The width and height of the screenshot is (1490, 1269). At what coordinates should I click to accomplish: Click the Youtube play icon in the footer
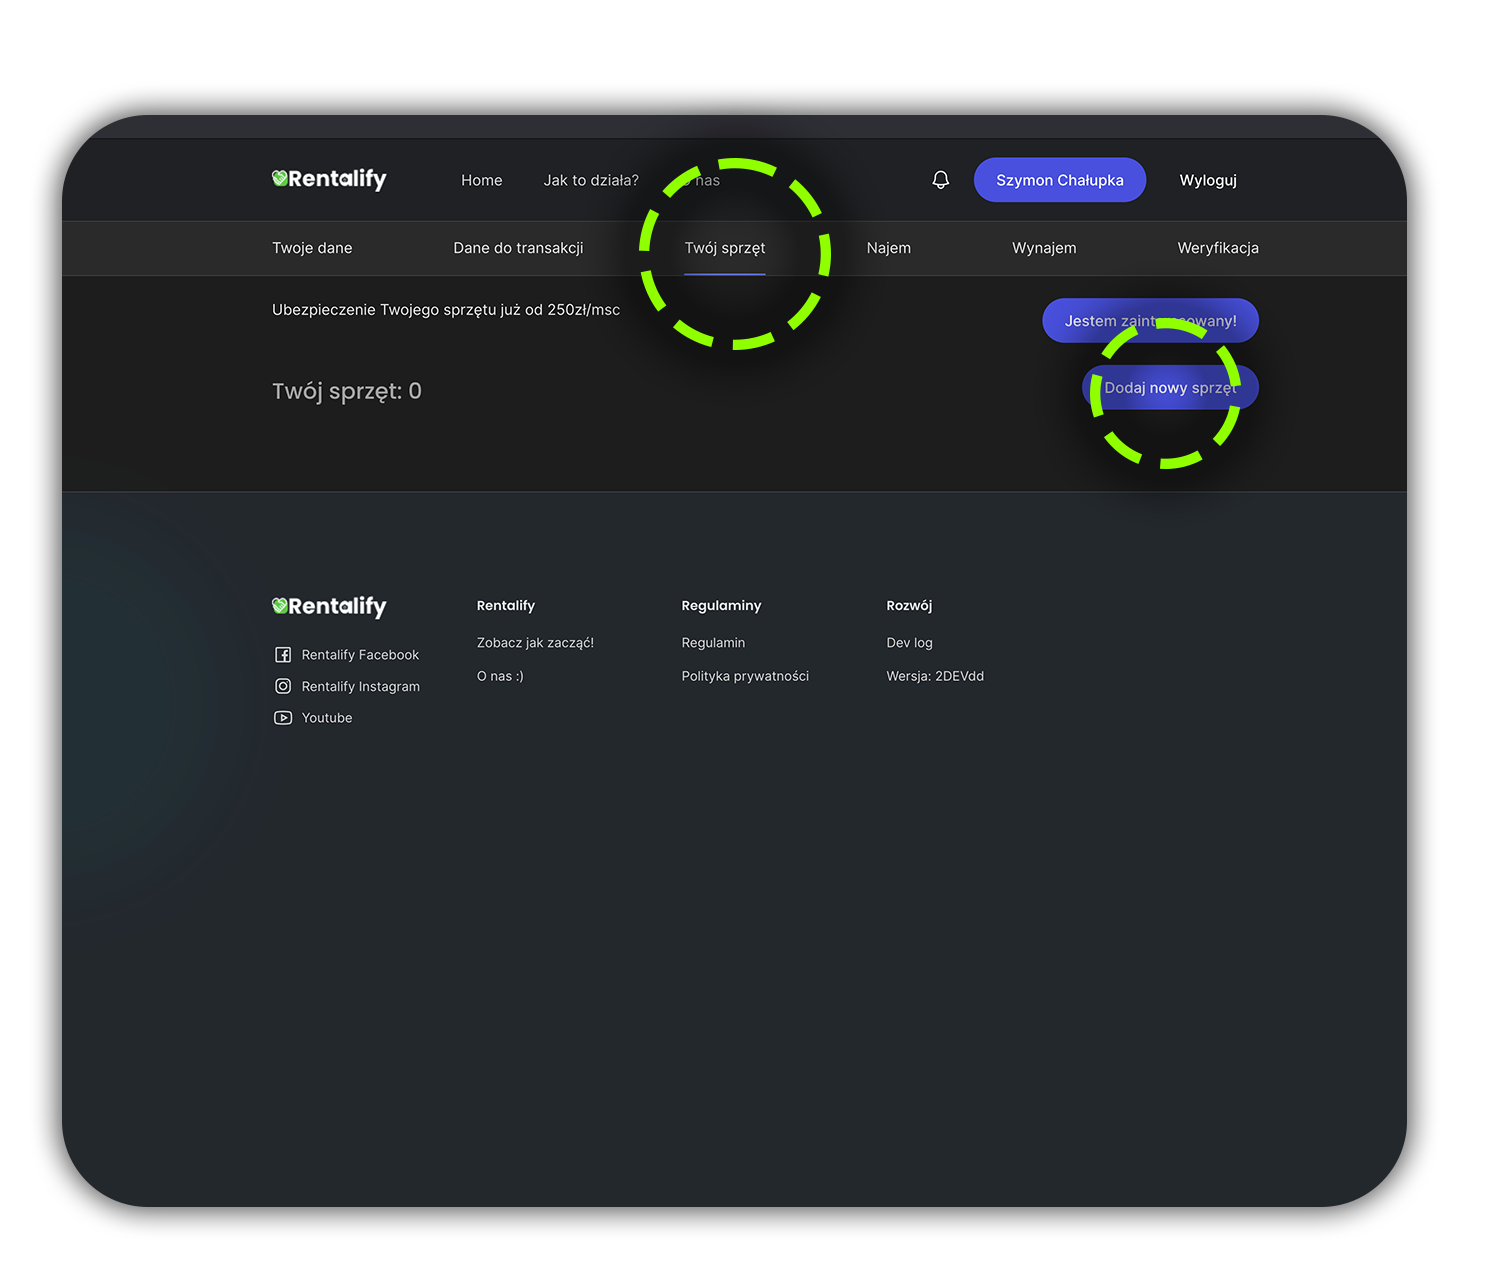pyautogui.click(x=283, y=718)
